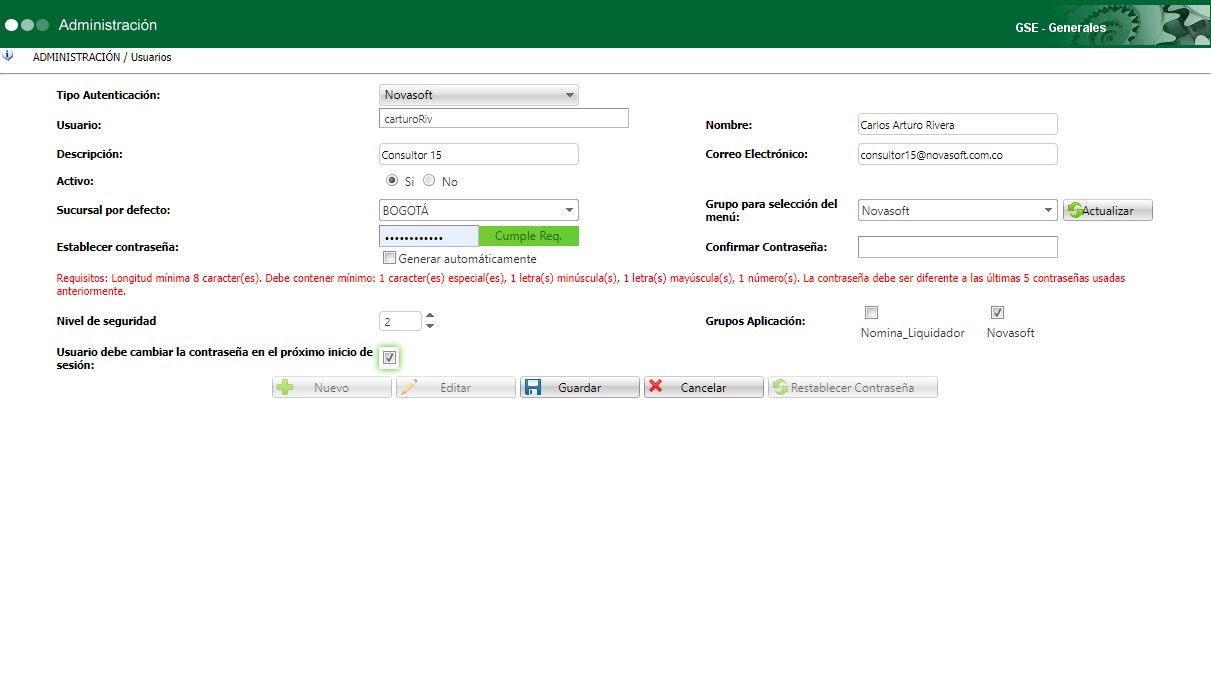Viewport: 1211px width, 691px height.
Task: Click the ADMINISTRACIÓN / Usuarios breadcrumb
Action: 102,57
